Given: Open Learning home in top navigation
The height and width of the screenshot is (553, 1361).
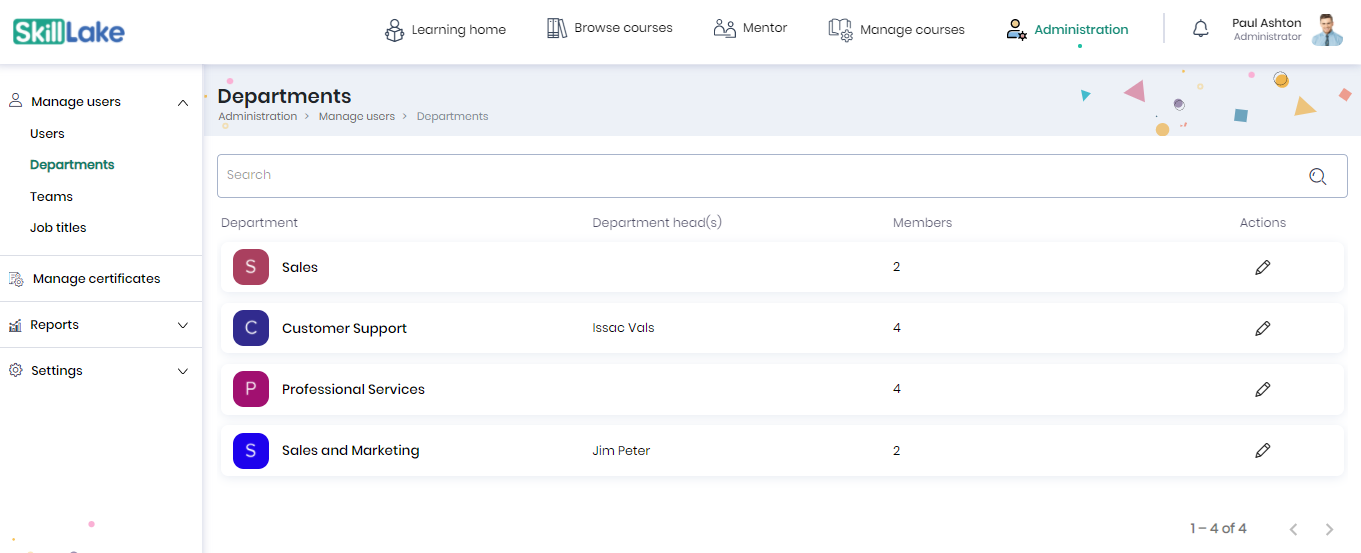Looking at the screenshot, I should [x=445, y=30].
